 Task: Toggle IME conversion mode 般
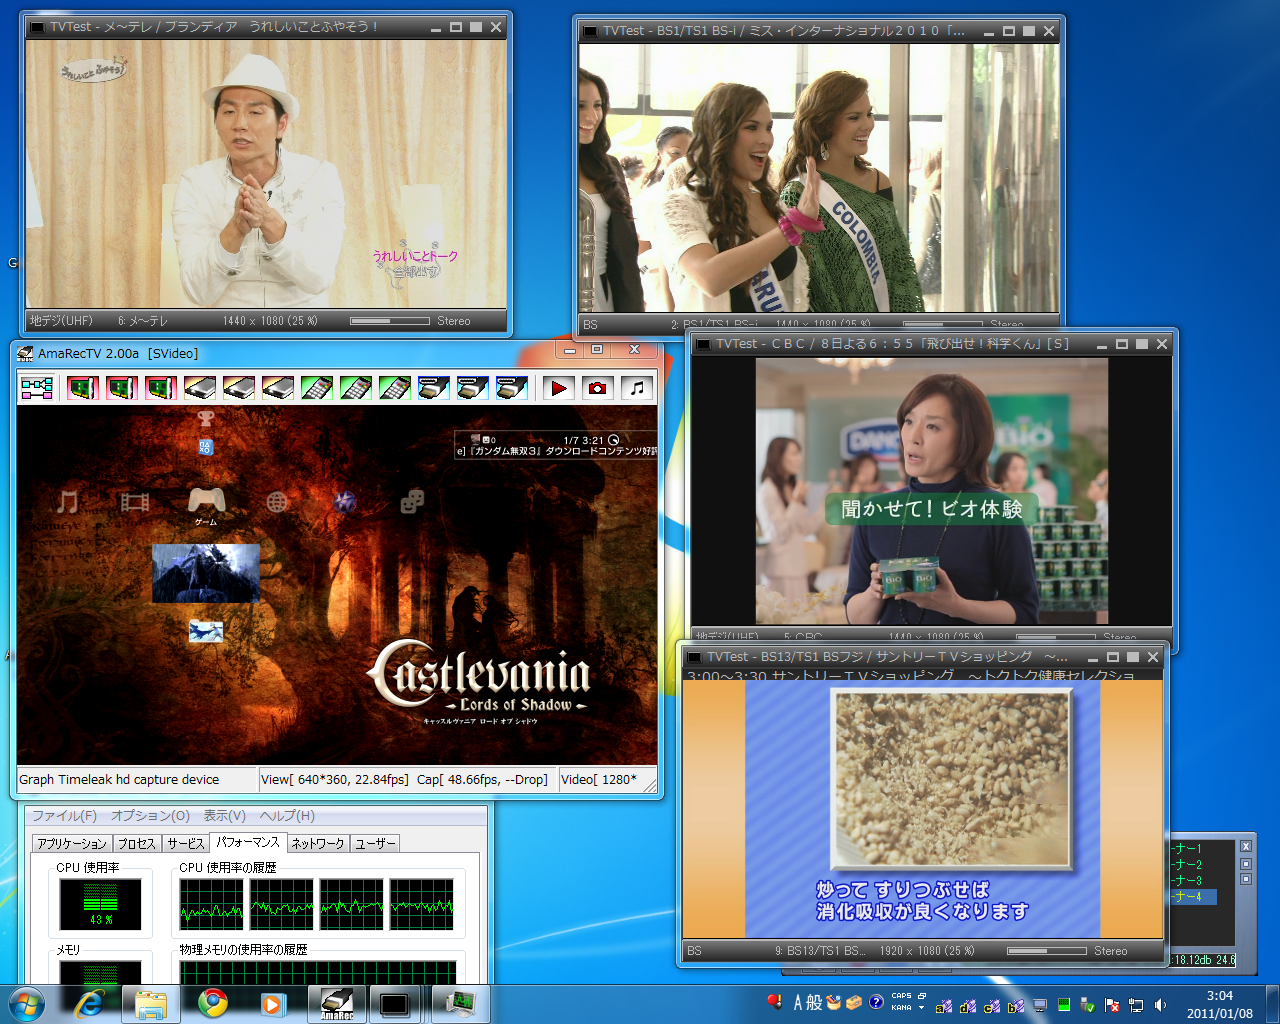point(814,1002)
